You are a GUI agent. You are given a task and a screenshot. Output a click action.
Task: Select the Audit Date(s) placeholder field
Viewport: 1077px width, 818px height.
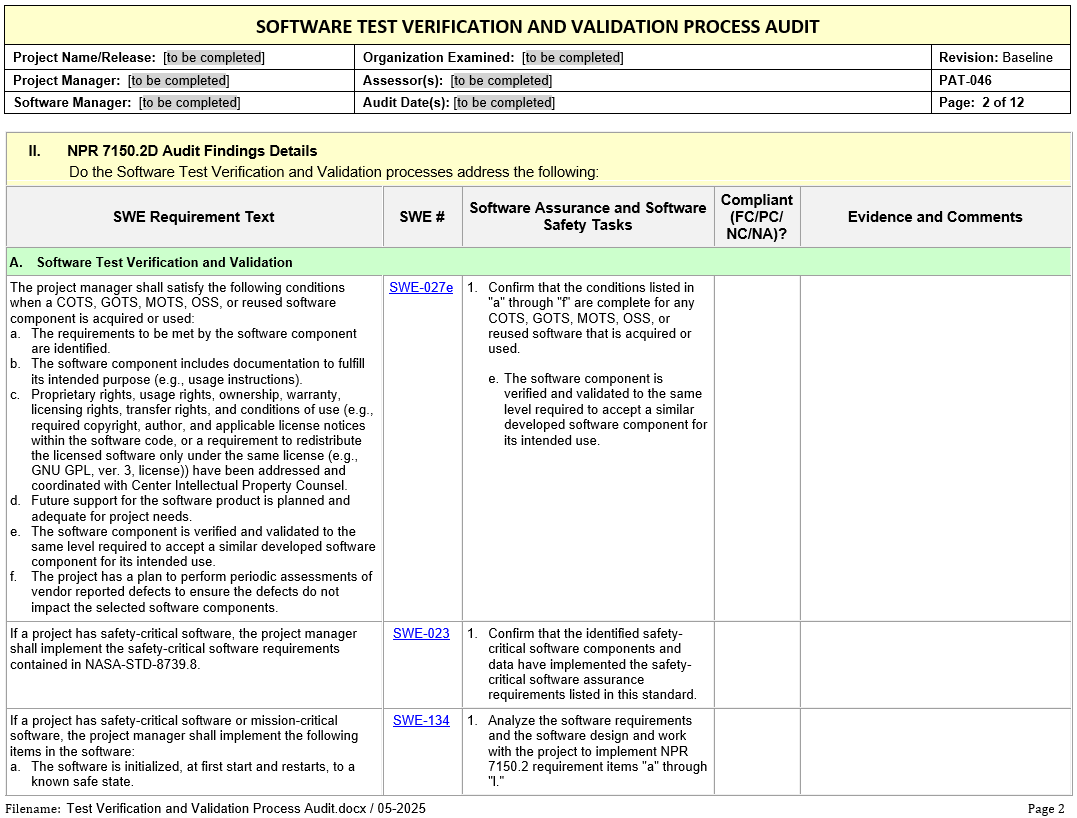coord(504,103)
